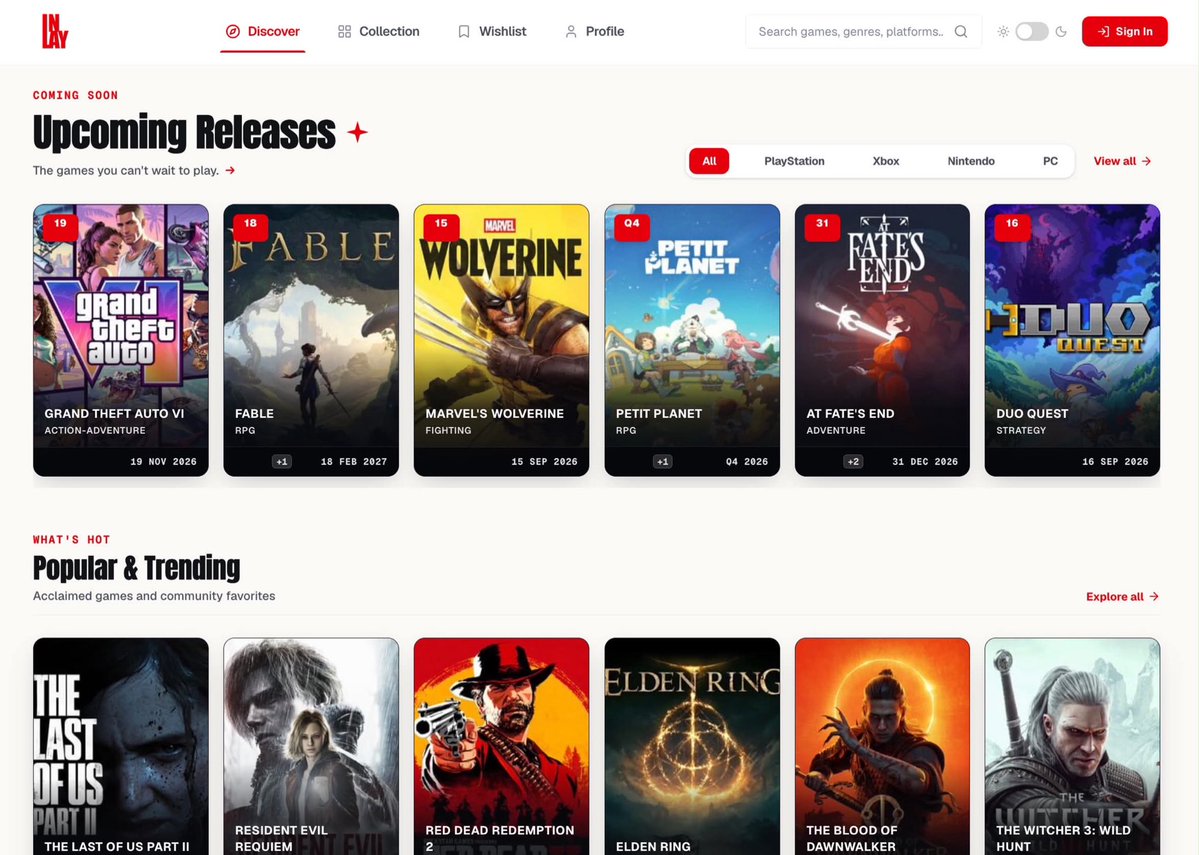Expand the +2 platforms badge on At Fate's End
The height and width of the screenshot is (855, 1199).
coord(853,462)
